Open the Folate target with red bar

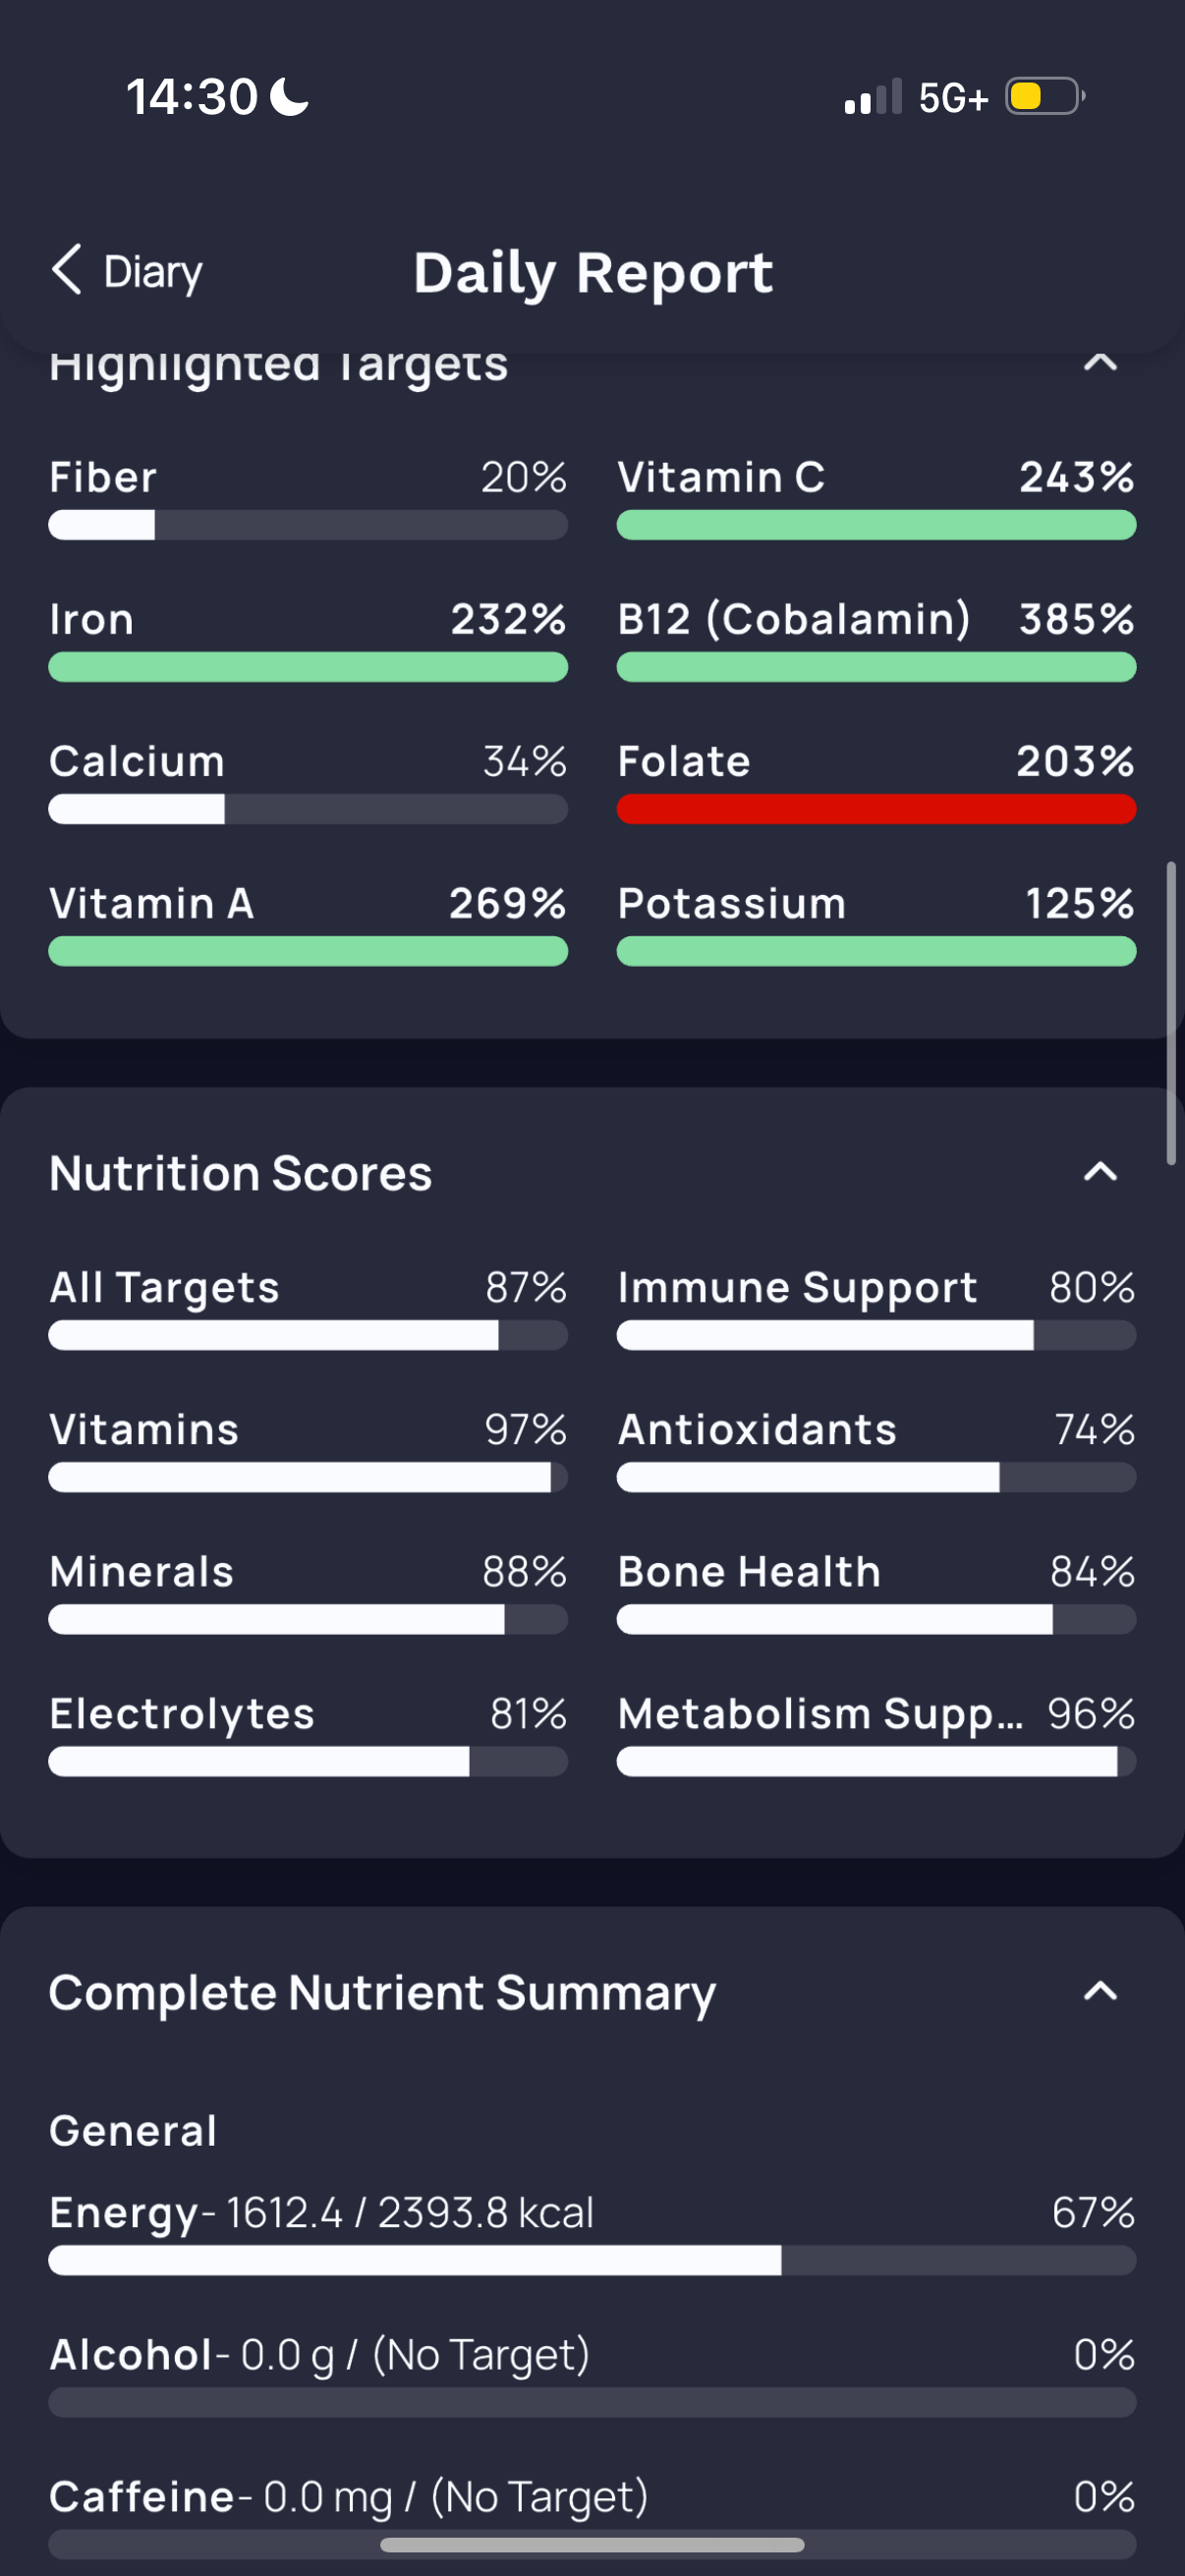point(876,782)
